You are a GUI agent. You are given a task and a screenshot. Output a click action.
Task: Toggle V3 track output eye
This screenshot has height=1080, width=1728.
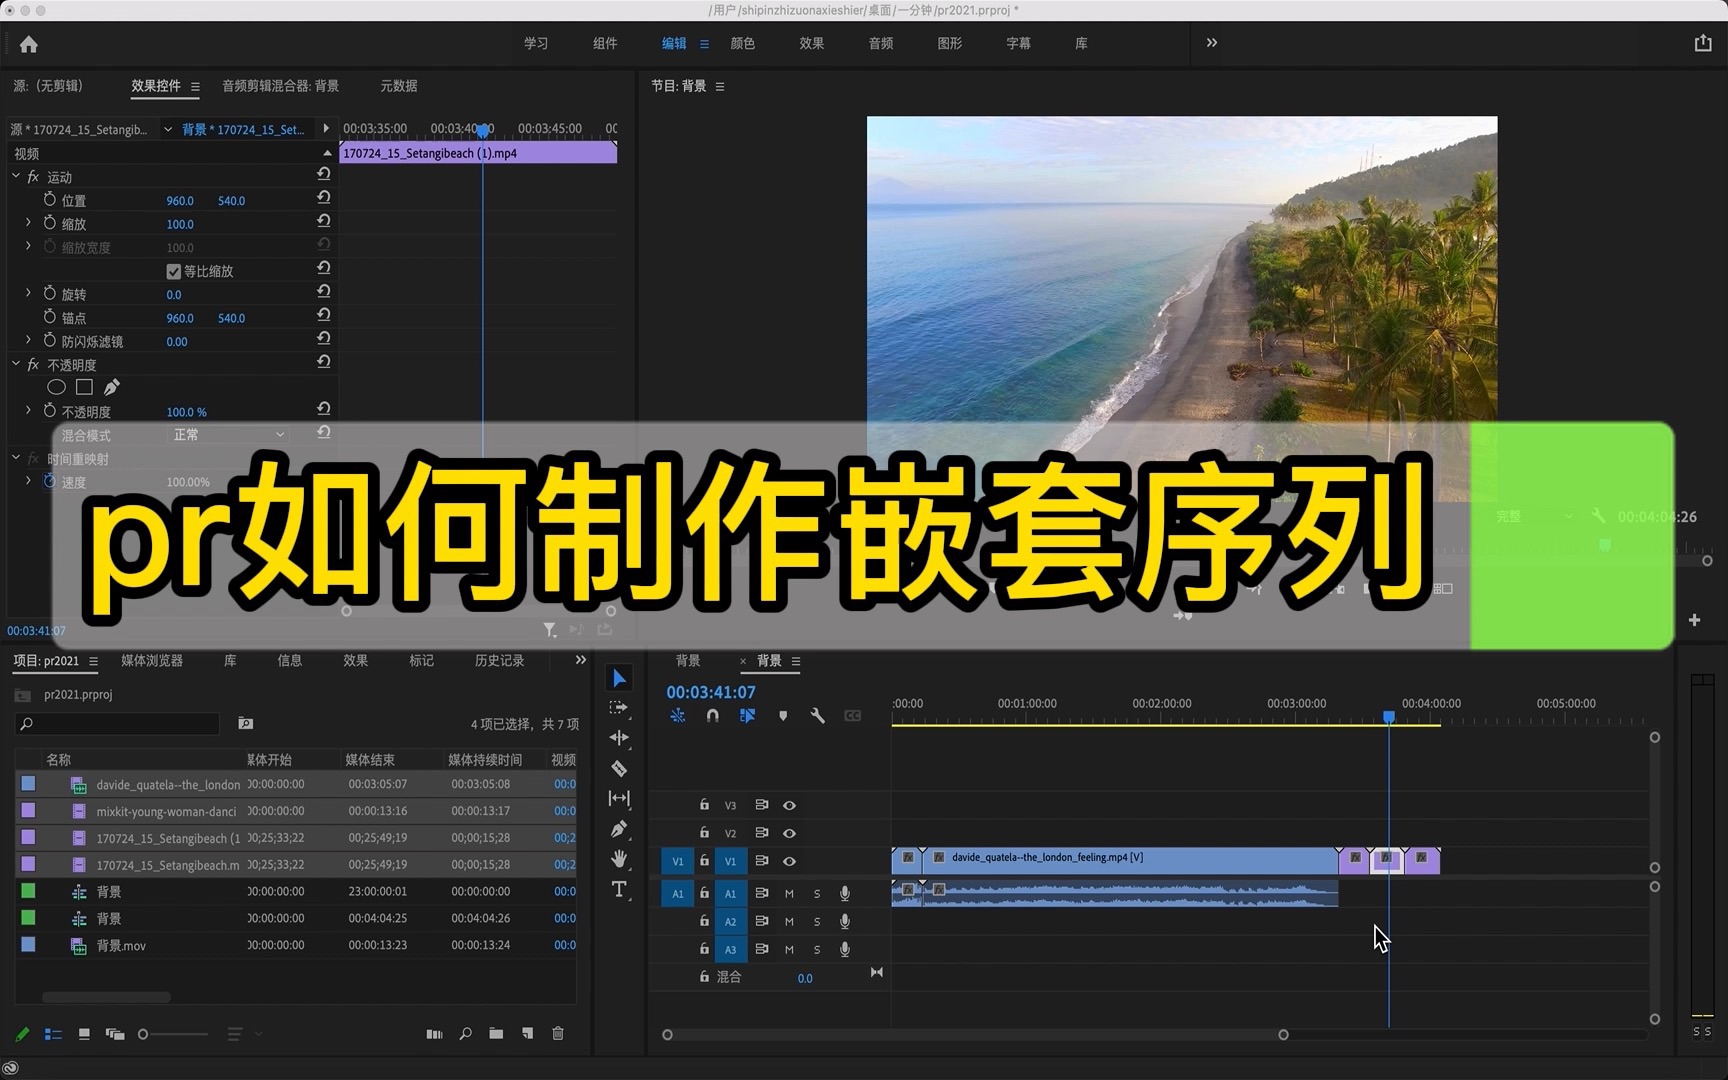coord(789,805)
